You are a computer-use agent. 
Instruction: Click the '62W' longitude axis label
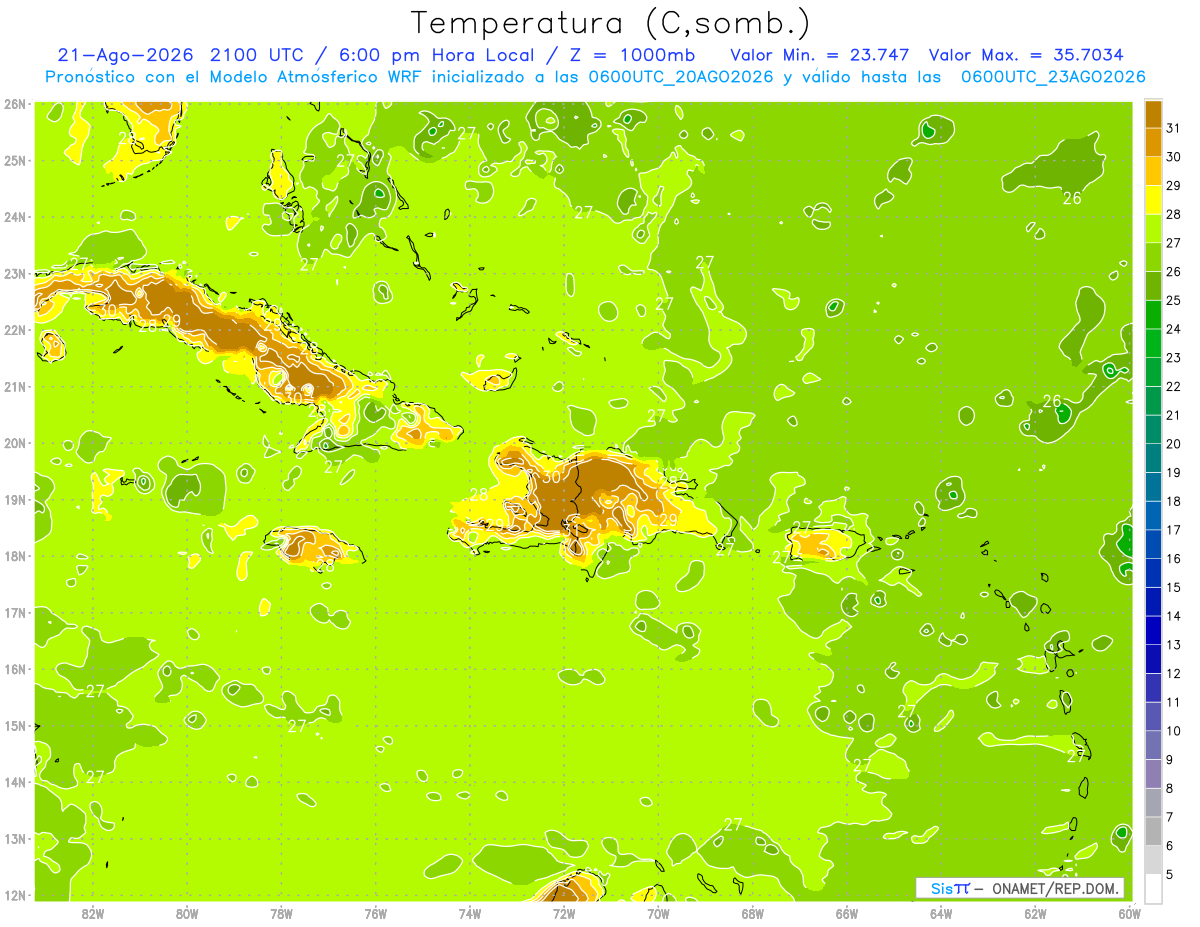(1035, 913)
